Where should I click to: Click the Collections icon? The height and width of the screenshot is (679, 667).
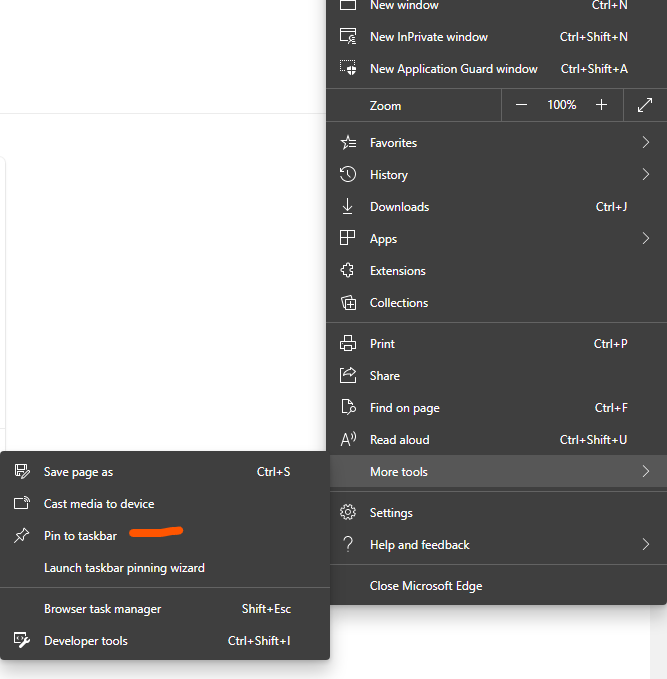pyautogui.click(x=348, y=303)
